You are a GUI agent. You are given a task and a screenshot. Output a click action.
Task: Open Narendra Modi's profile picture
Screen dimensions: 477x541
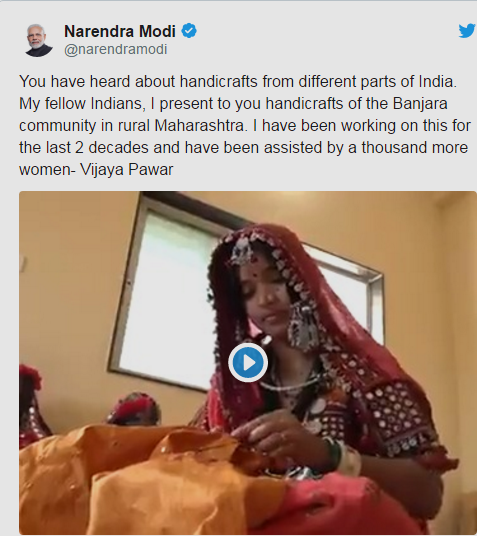(38, 40)
